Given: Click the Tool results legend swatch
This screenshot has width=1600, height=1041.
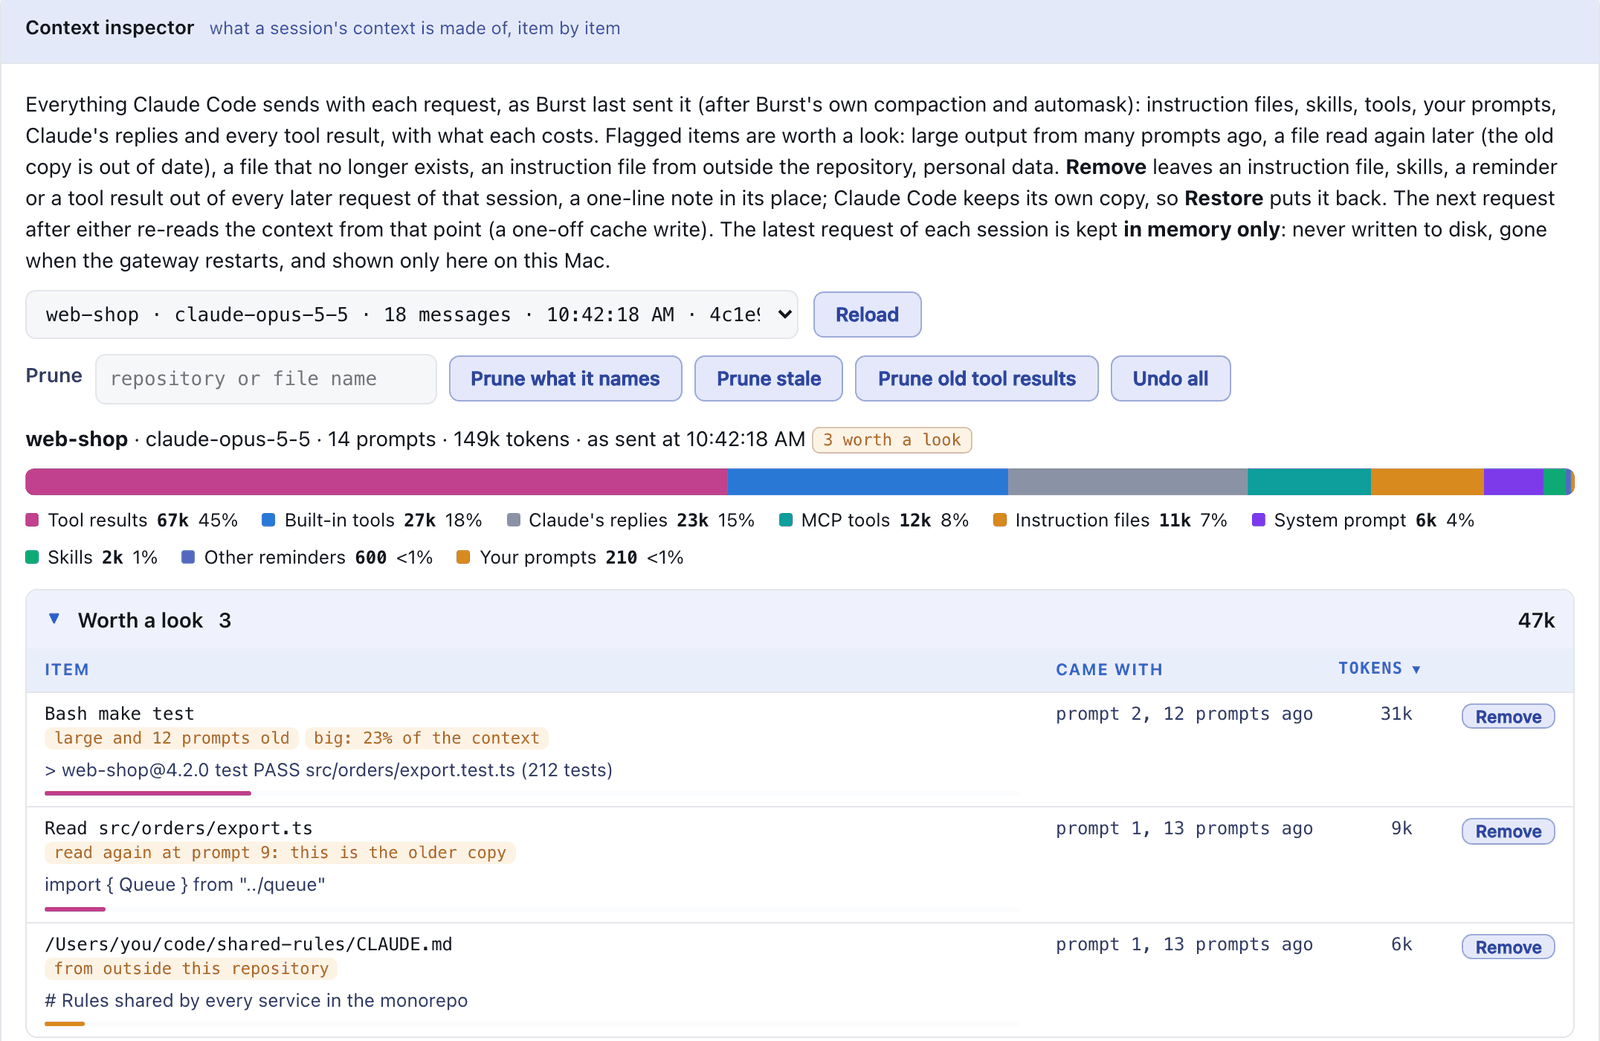Looking at the screenshot, I should [32, 520].
